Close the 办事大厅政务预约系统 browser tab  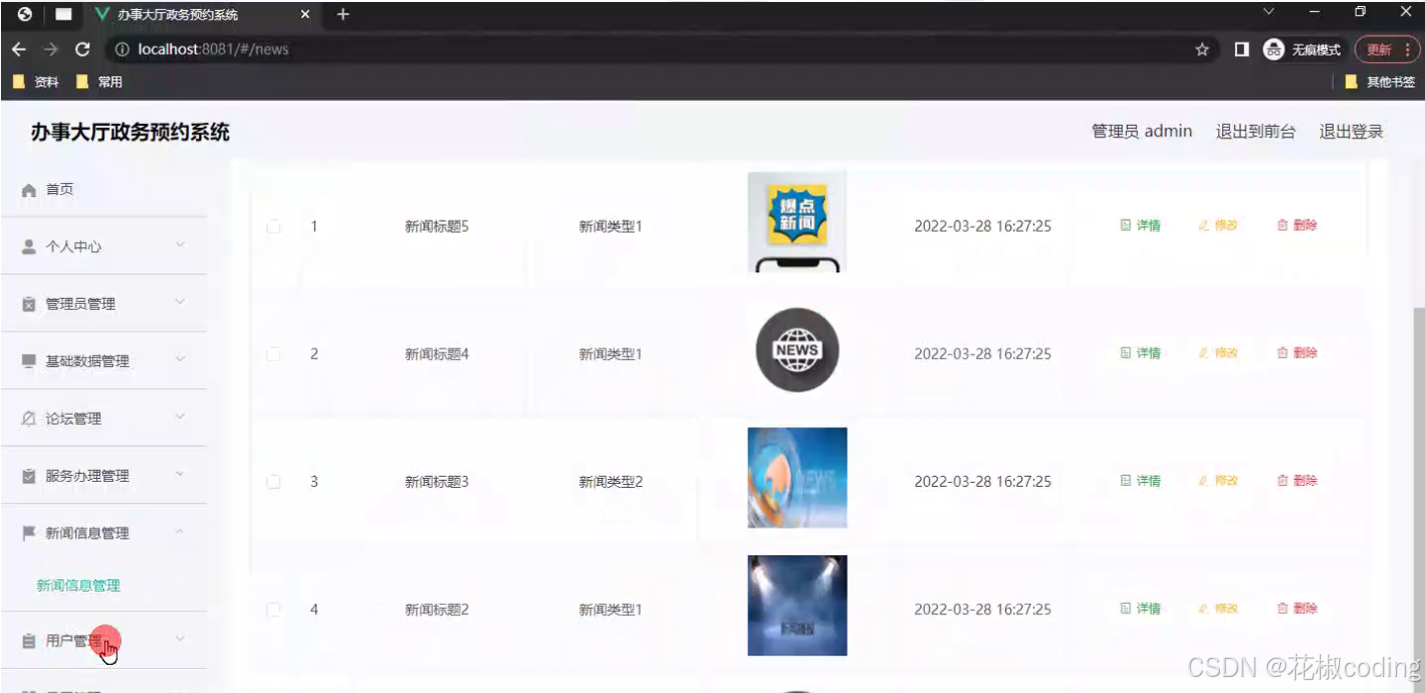tap(306, 15)
